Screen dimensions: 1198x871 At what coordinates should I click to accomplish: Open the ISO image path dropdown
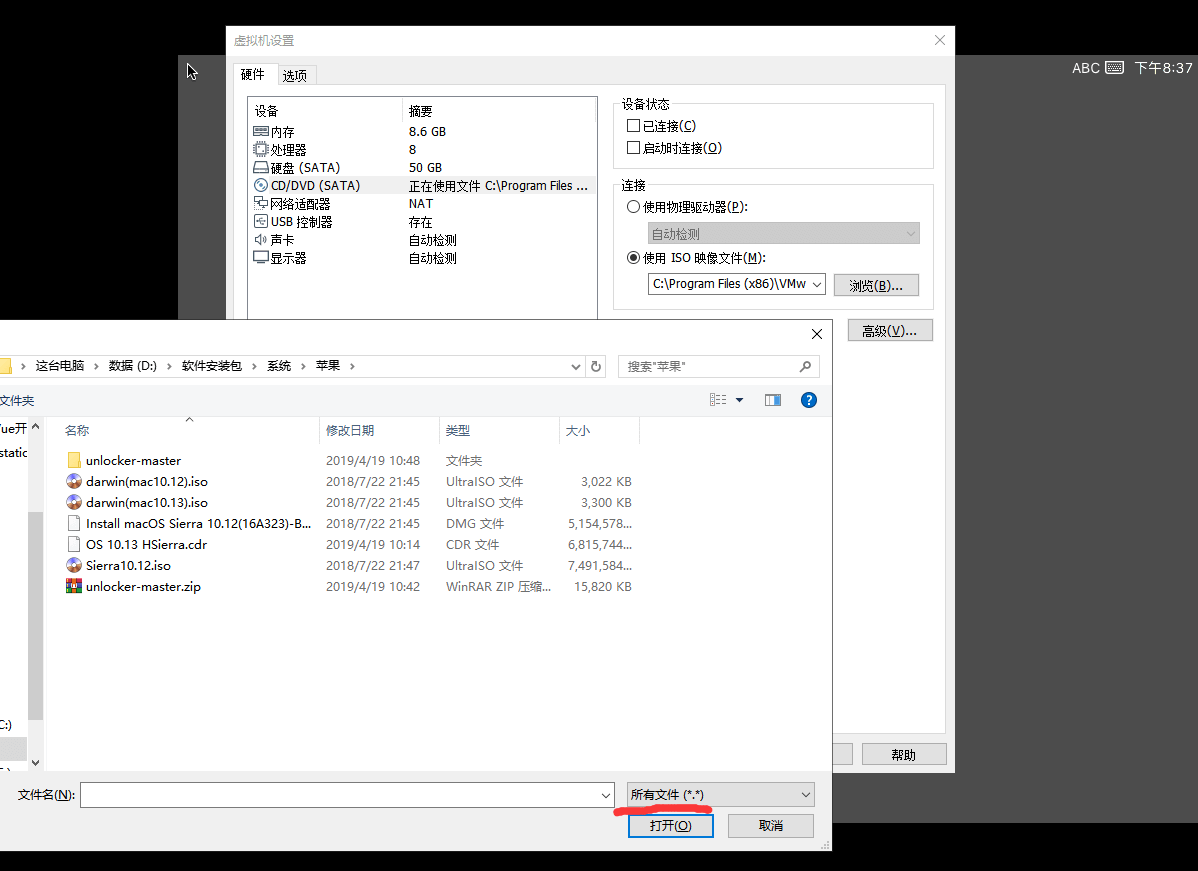tap(817, 285)
